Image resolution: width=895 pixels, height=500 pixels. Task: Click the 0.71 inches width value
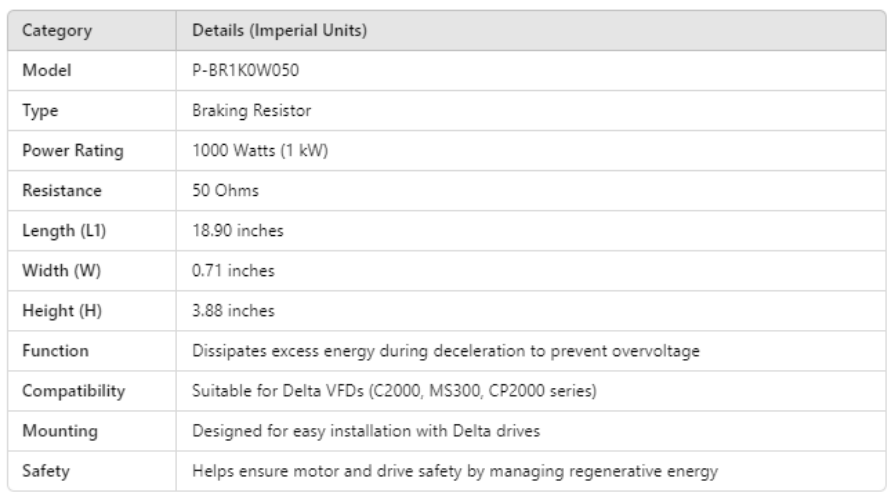233,271
